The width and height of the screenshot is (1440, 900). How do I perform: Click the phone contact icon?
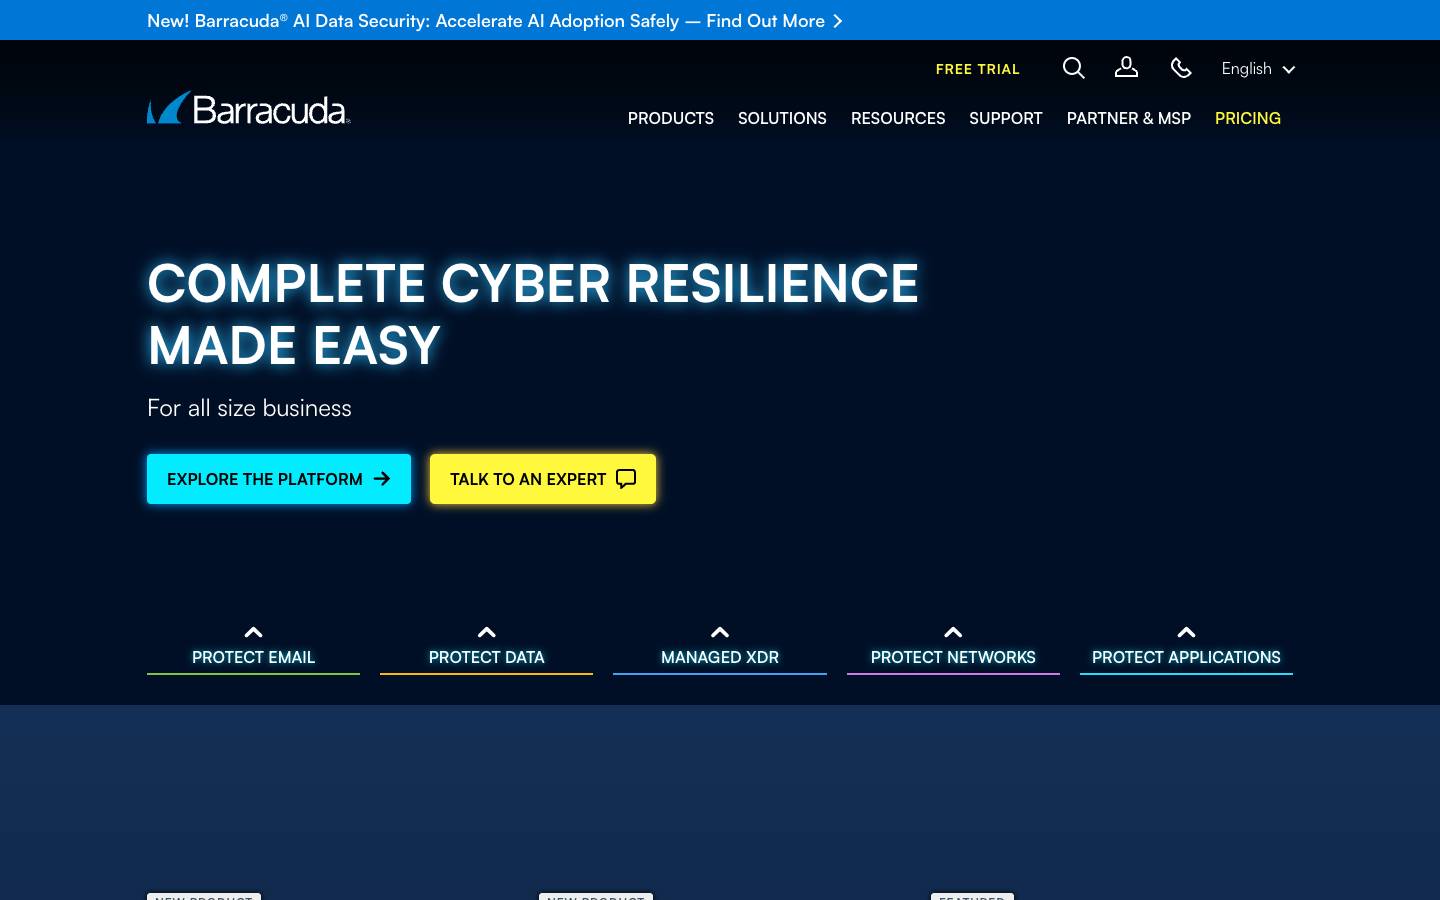tap(1181, 68)
